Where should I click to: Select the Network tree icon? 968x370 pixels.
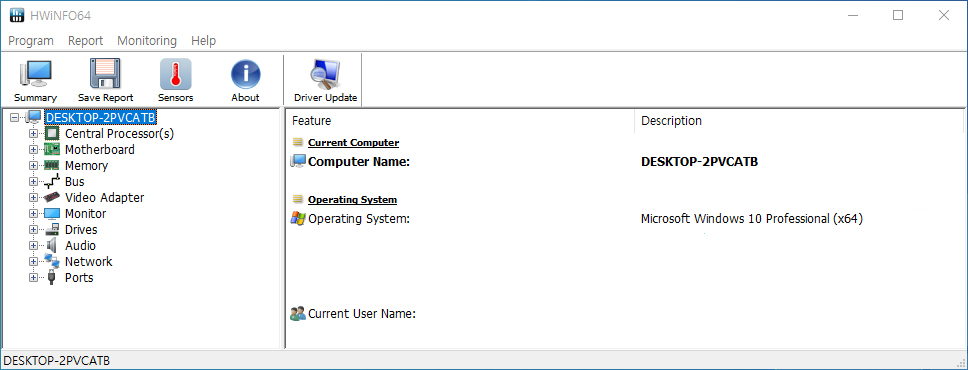point(51,261)
